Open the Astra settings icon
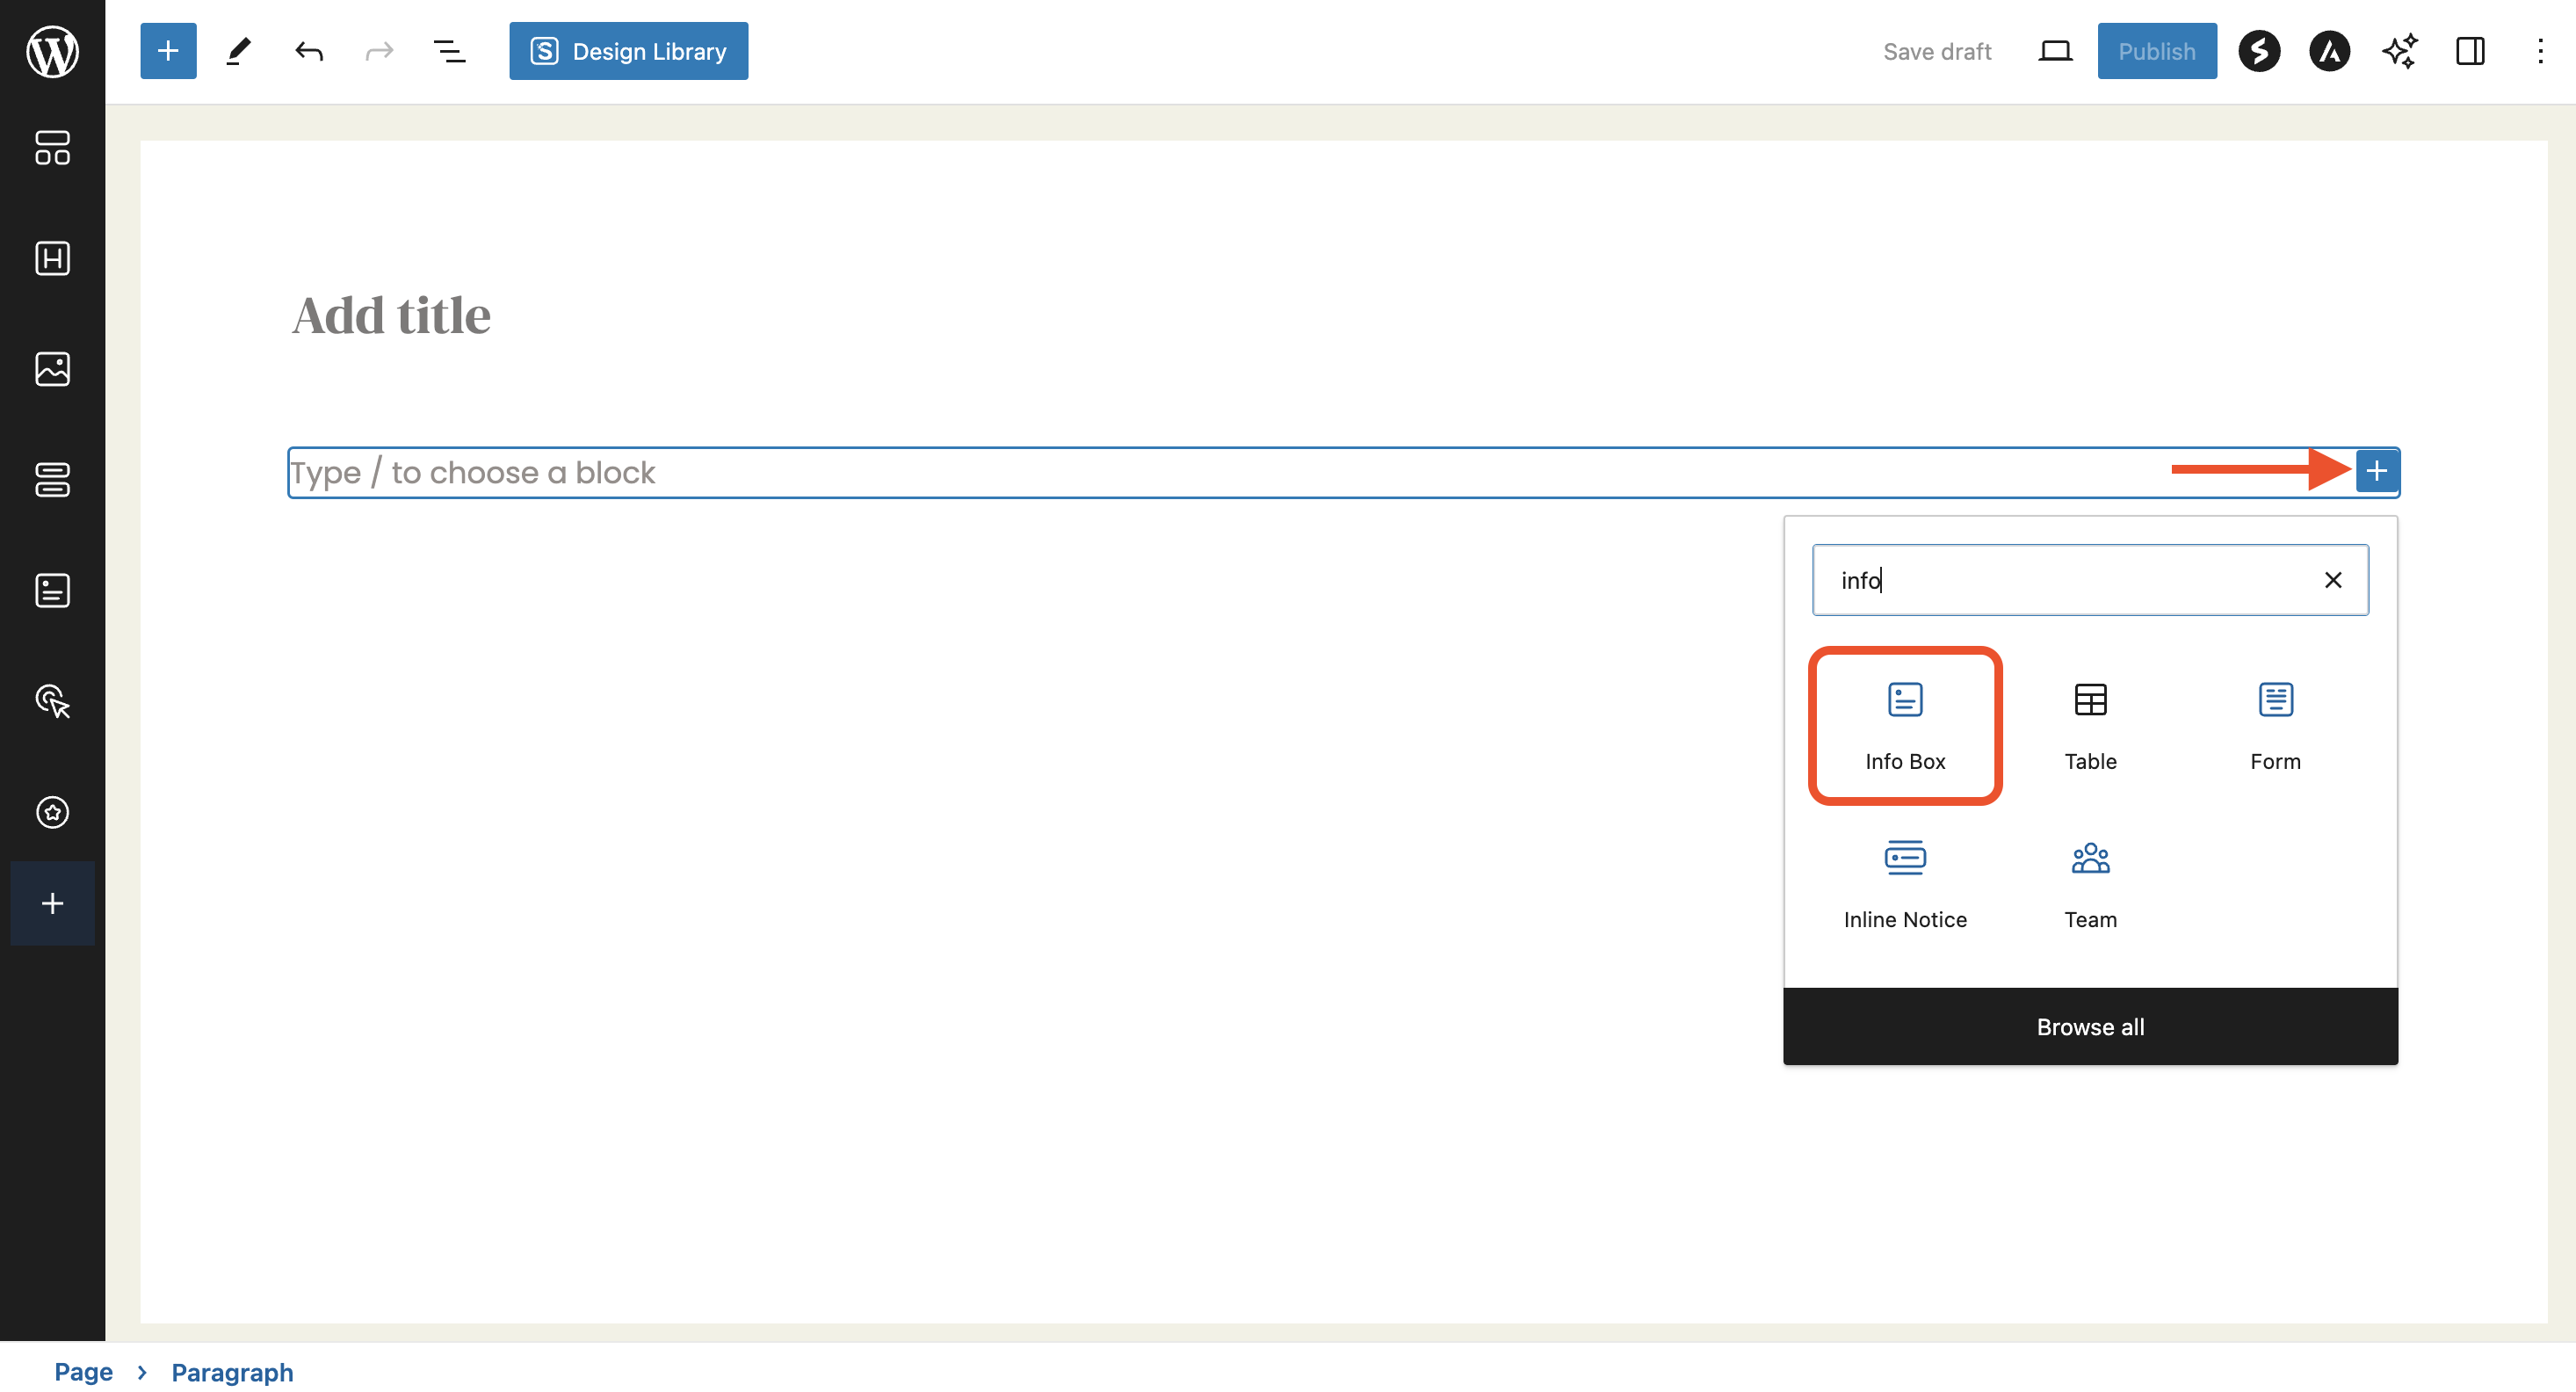 click(2329, 51)
